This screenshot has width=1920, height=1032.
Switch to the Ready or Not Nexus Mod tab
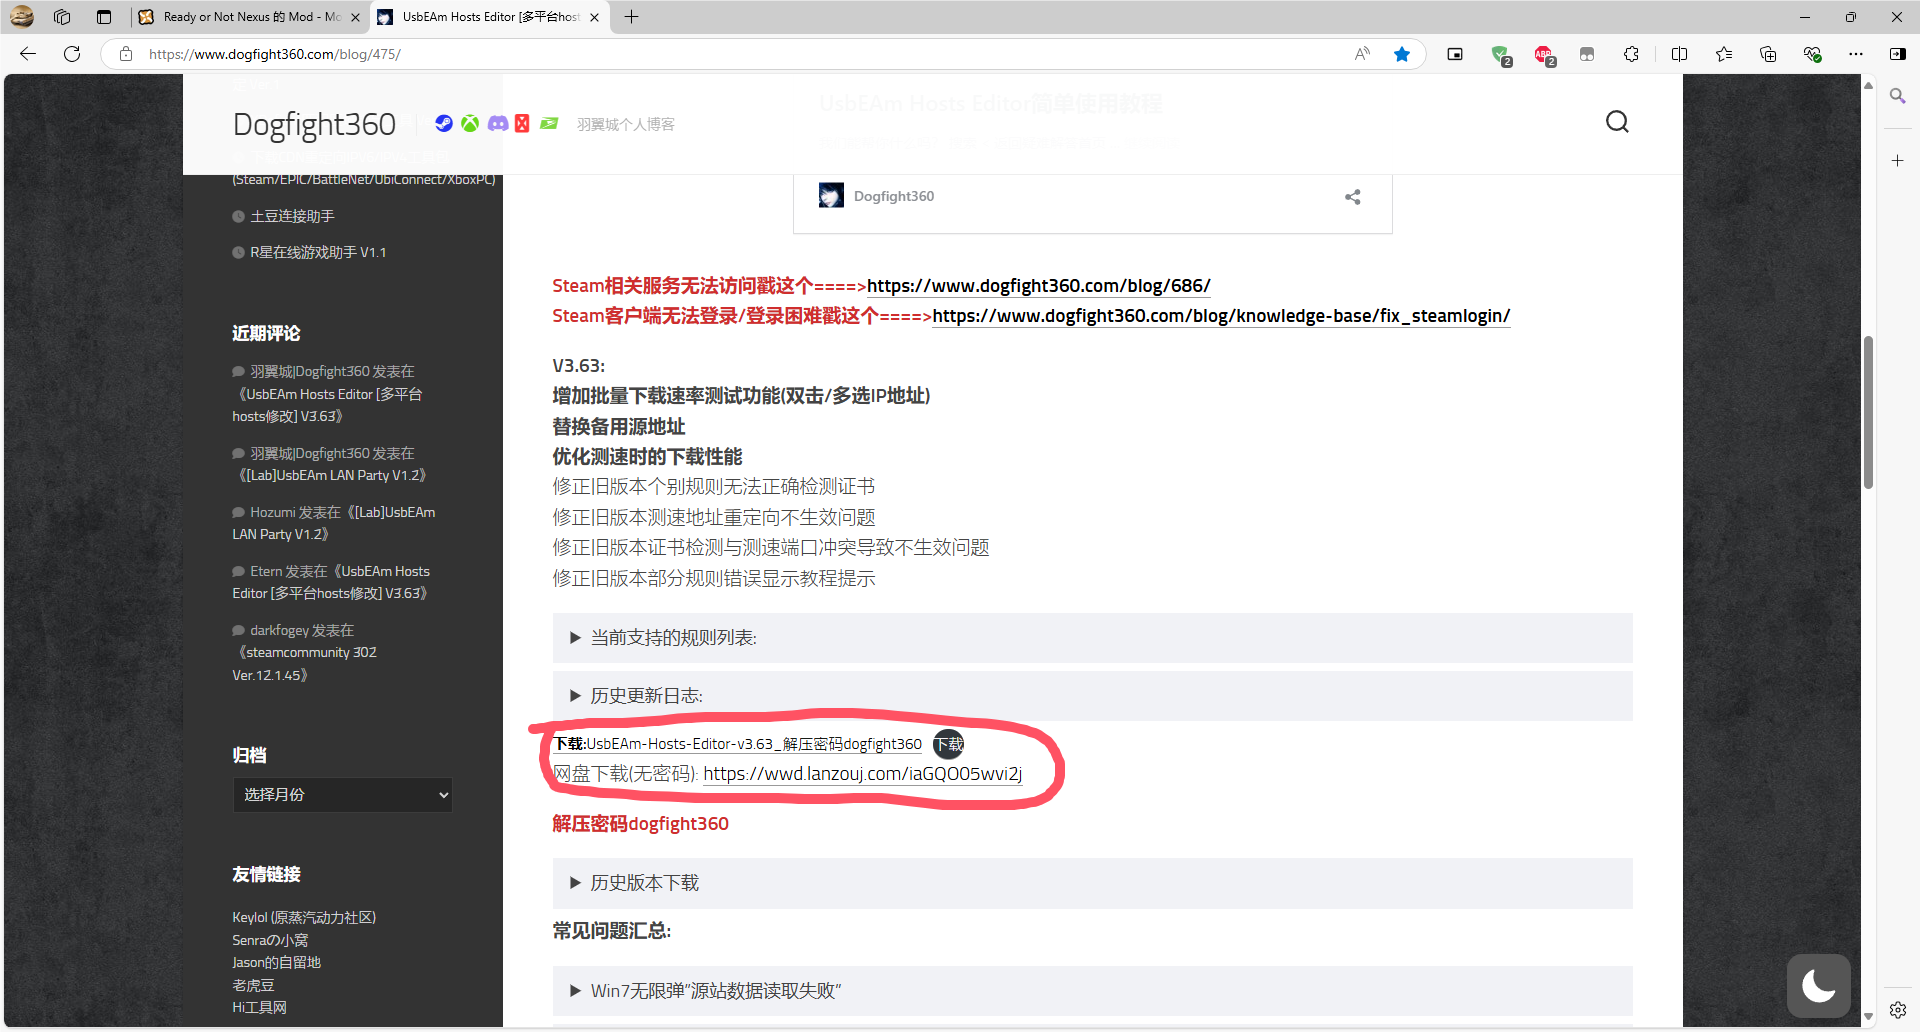(x=250, y=17)
